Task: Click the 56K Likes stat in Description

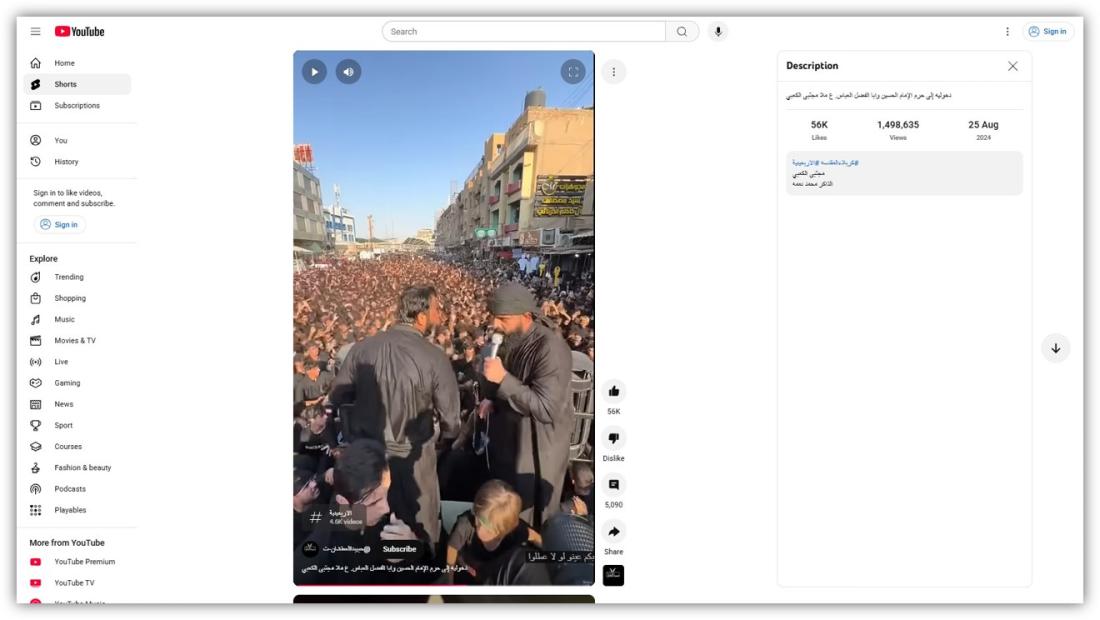Action: [819, 129]
